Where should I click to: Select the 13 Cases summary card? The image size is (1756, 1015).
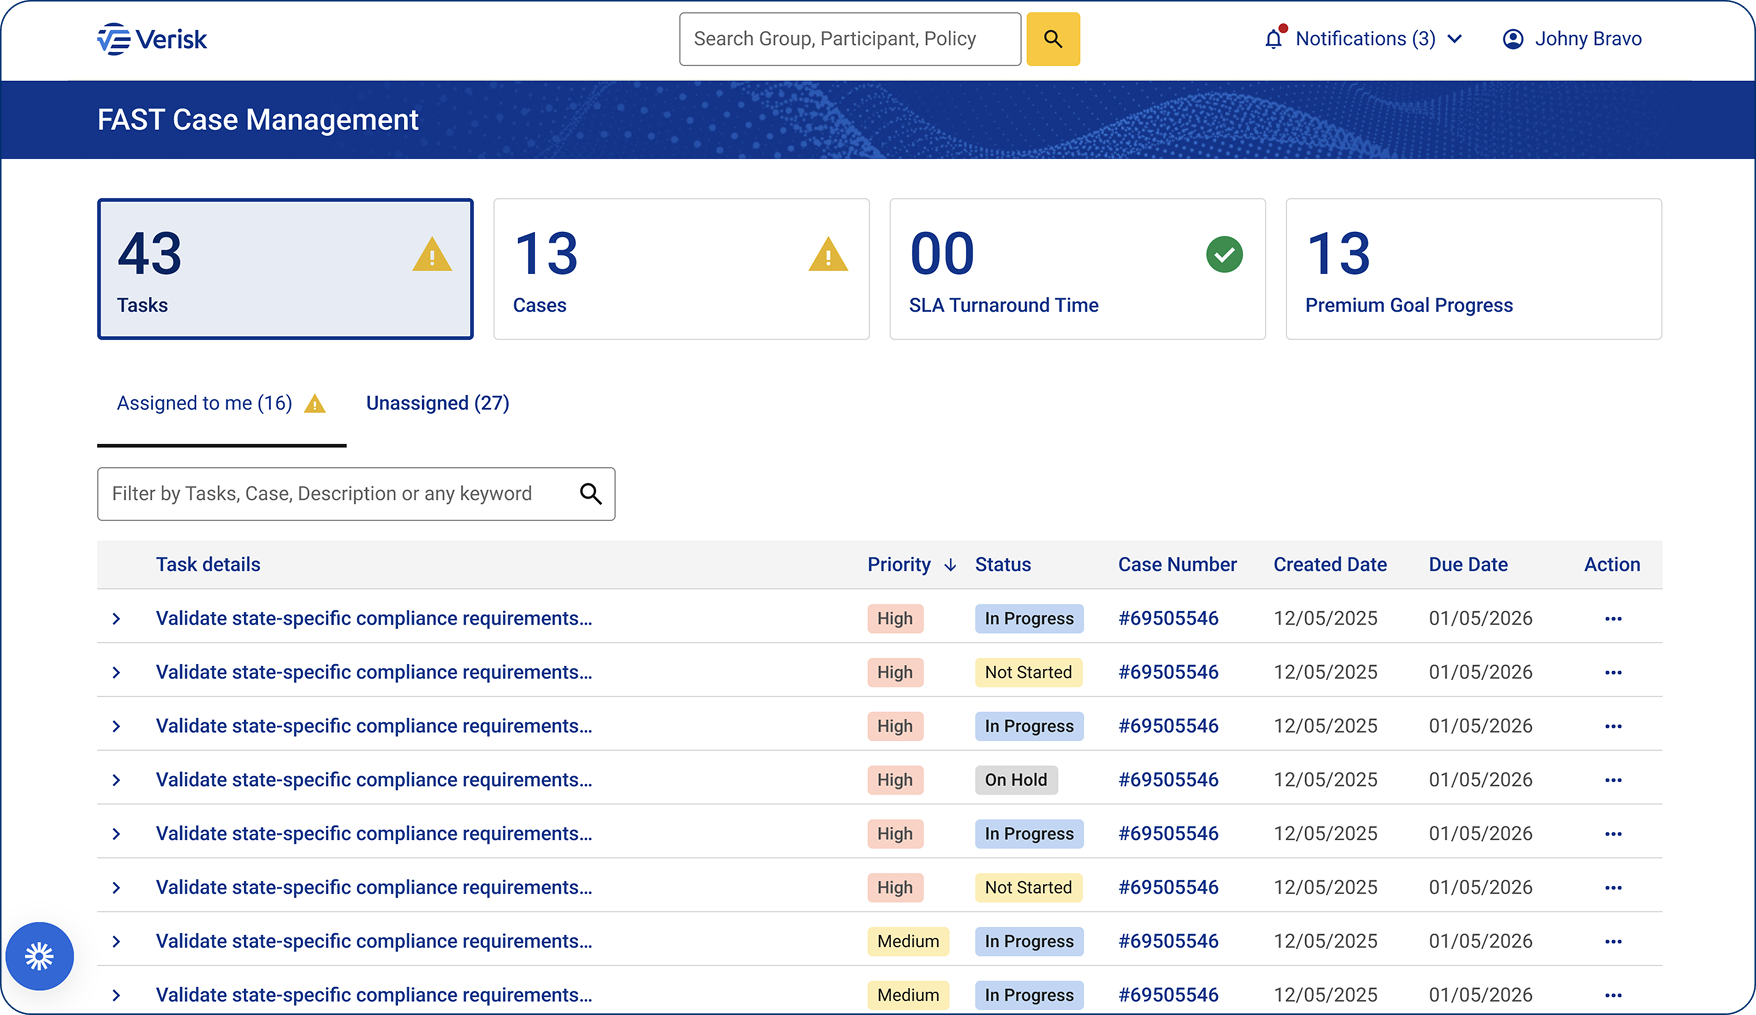(681, 269)
